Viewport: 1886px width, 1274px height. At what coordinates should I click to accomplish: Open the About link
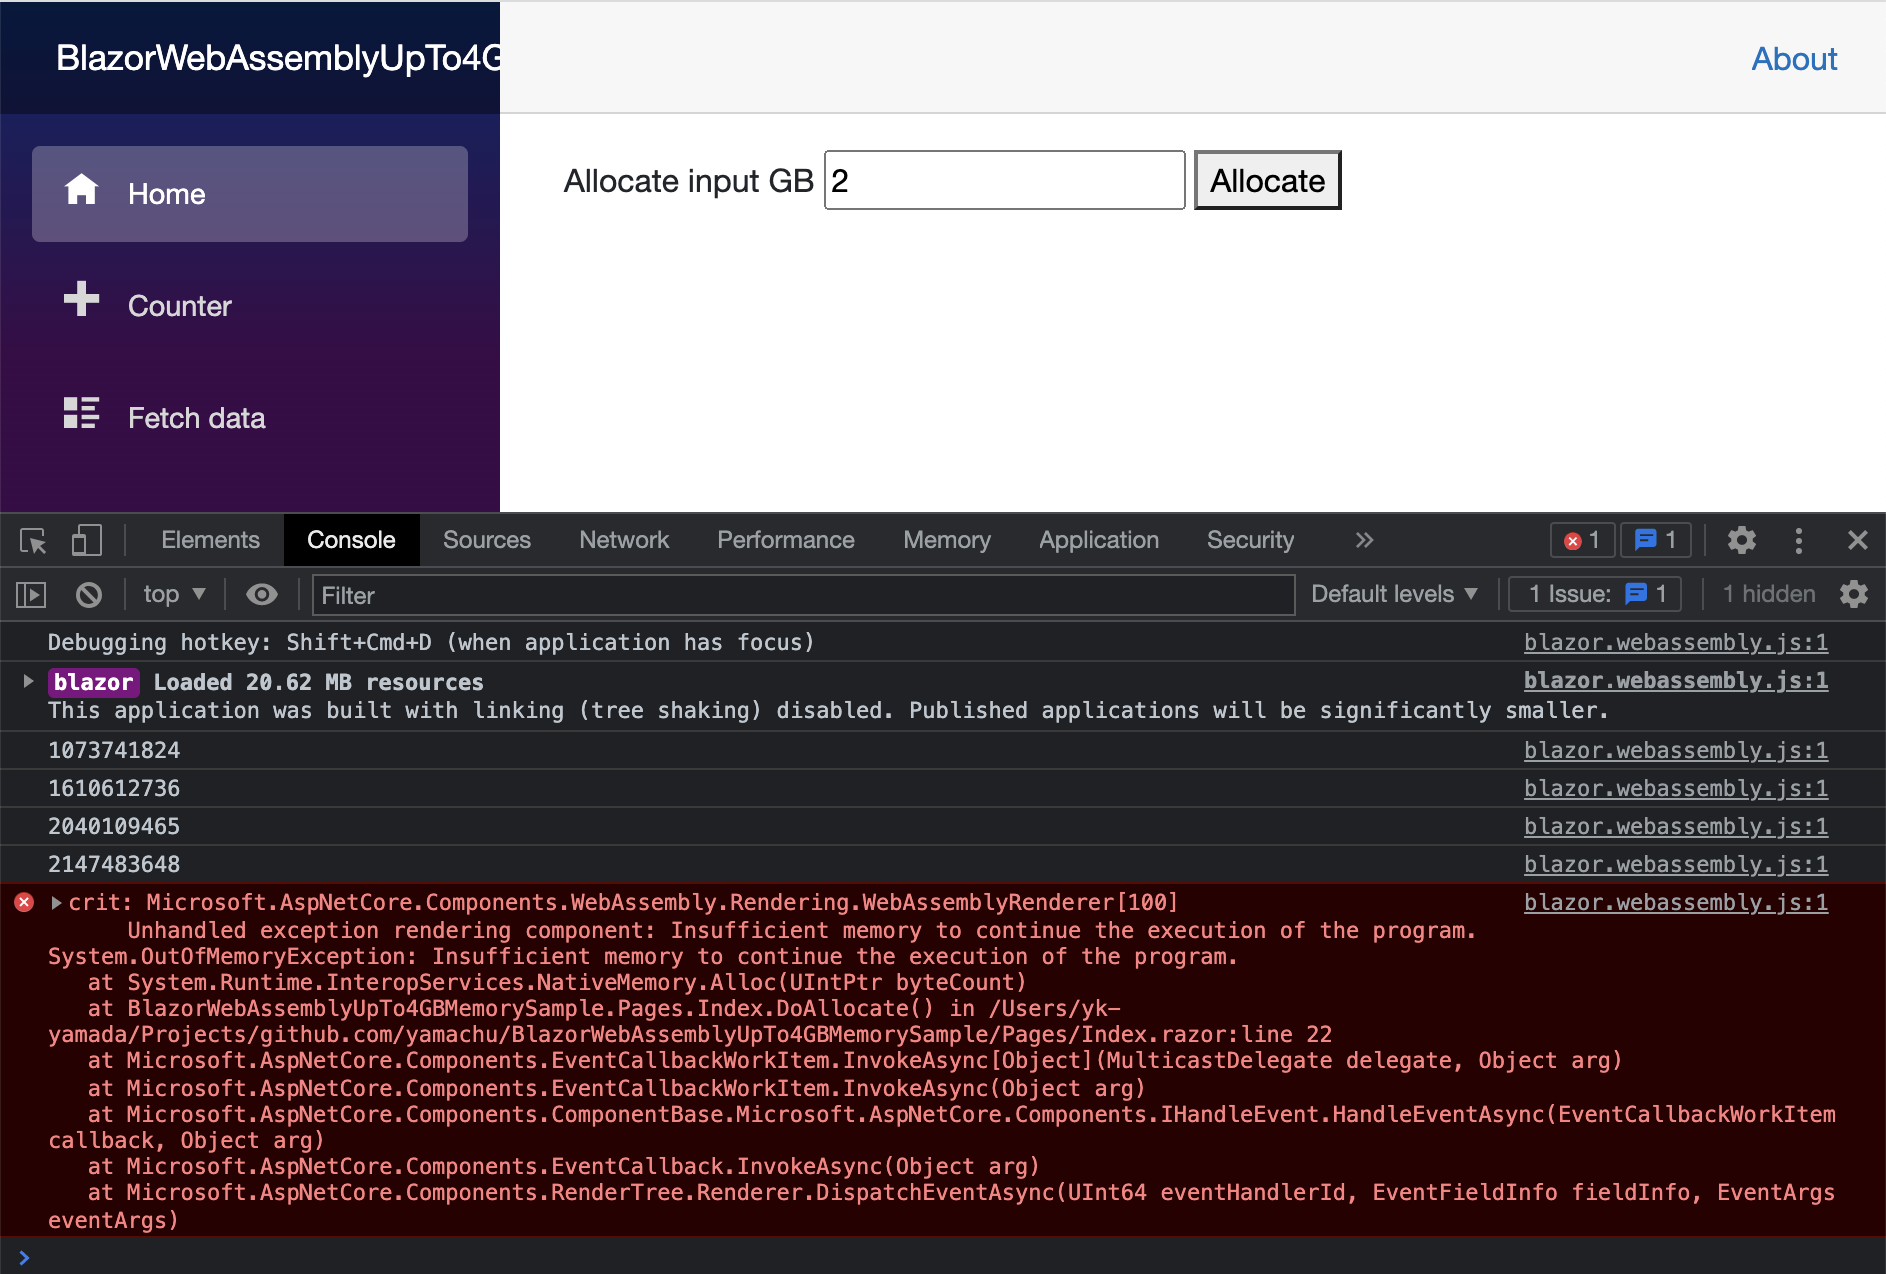pos(1794,59)
